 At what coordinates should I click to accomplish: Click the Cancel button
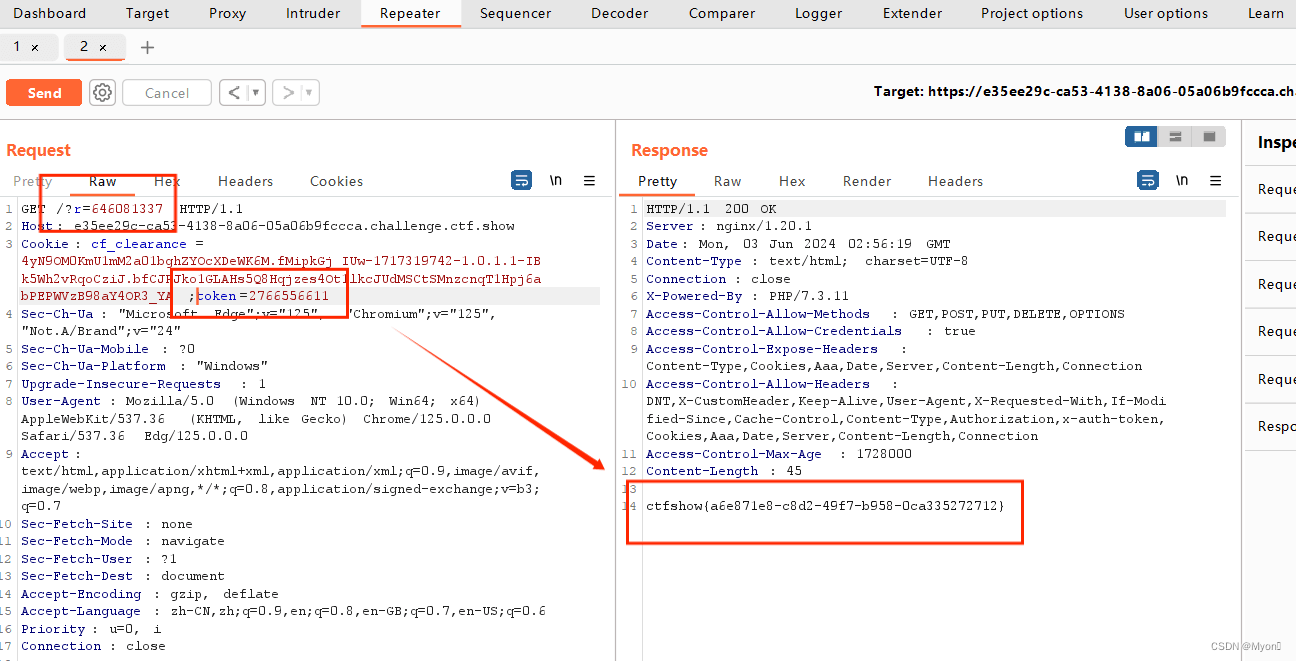(167, 93)
